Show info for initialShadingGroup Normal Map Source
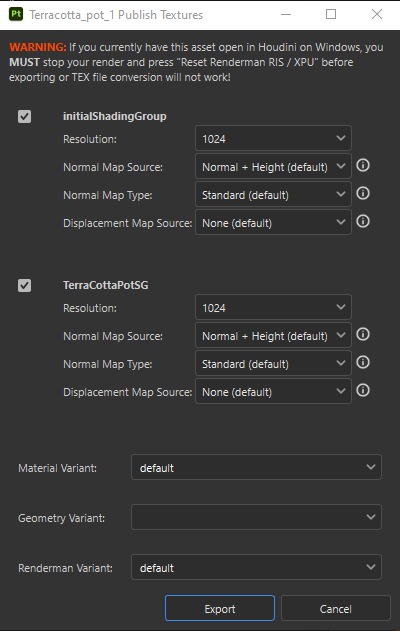The image size is (400, 631). (363, 165)
